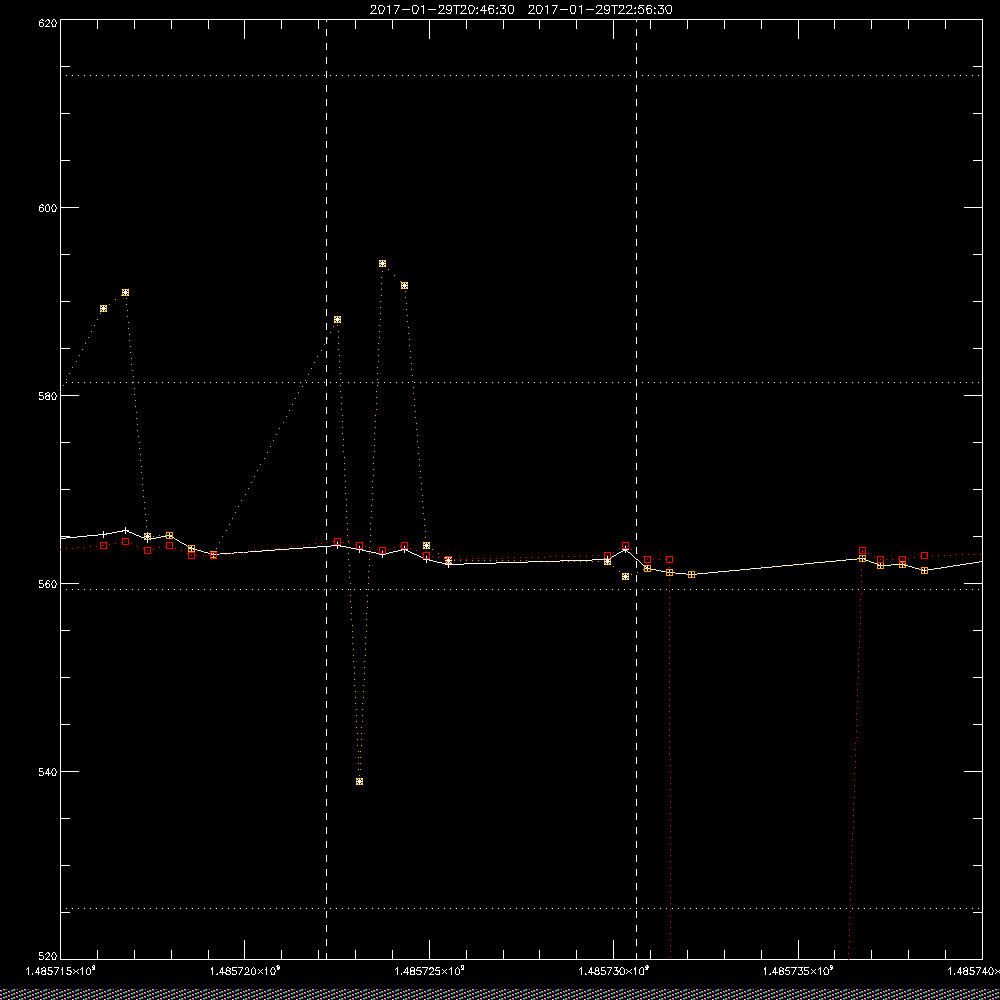The height and width of the screenshot is (1000, 1000).
Task: Select the highest orange data point near 594
Action: pyautogui.click(x=382, y=263)
